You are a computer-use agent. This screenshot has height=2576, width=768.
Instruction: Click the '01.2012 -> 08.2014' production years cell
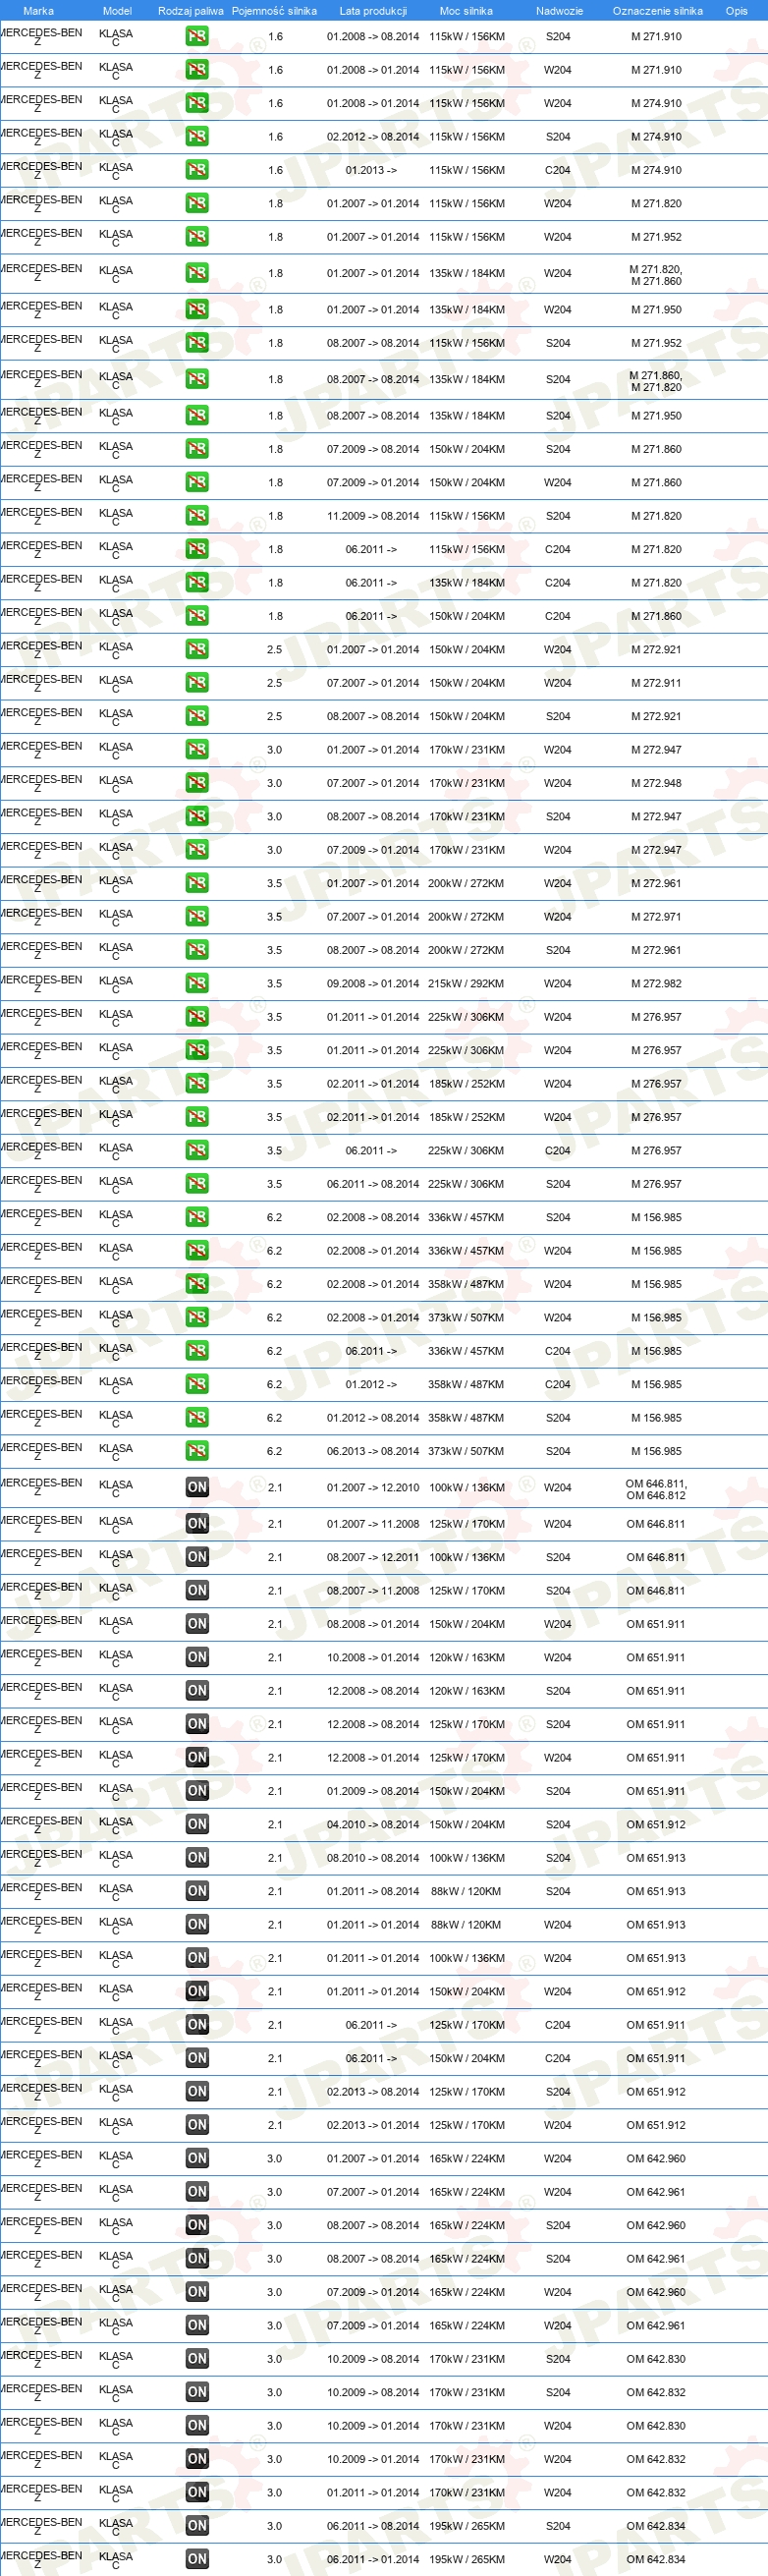pos(373,1418)
